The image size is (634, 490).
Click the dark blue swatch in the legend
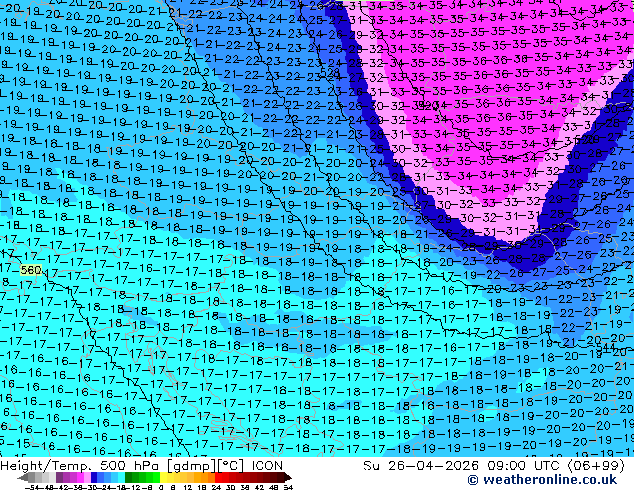(94, 477)
